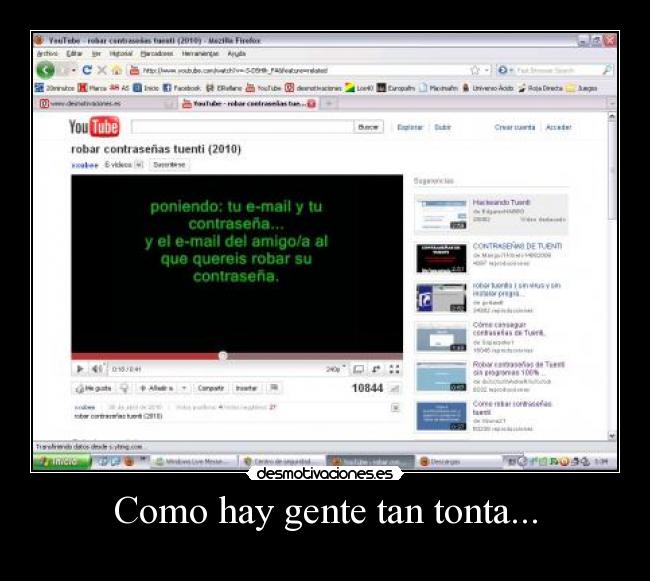The image size is (650, 581).
Task: Switch the player to wide view icon
Action: pos(358,369)
